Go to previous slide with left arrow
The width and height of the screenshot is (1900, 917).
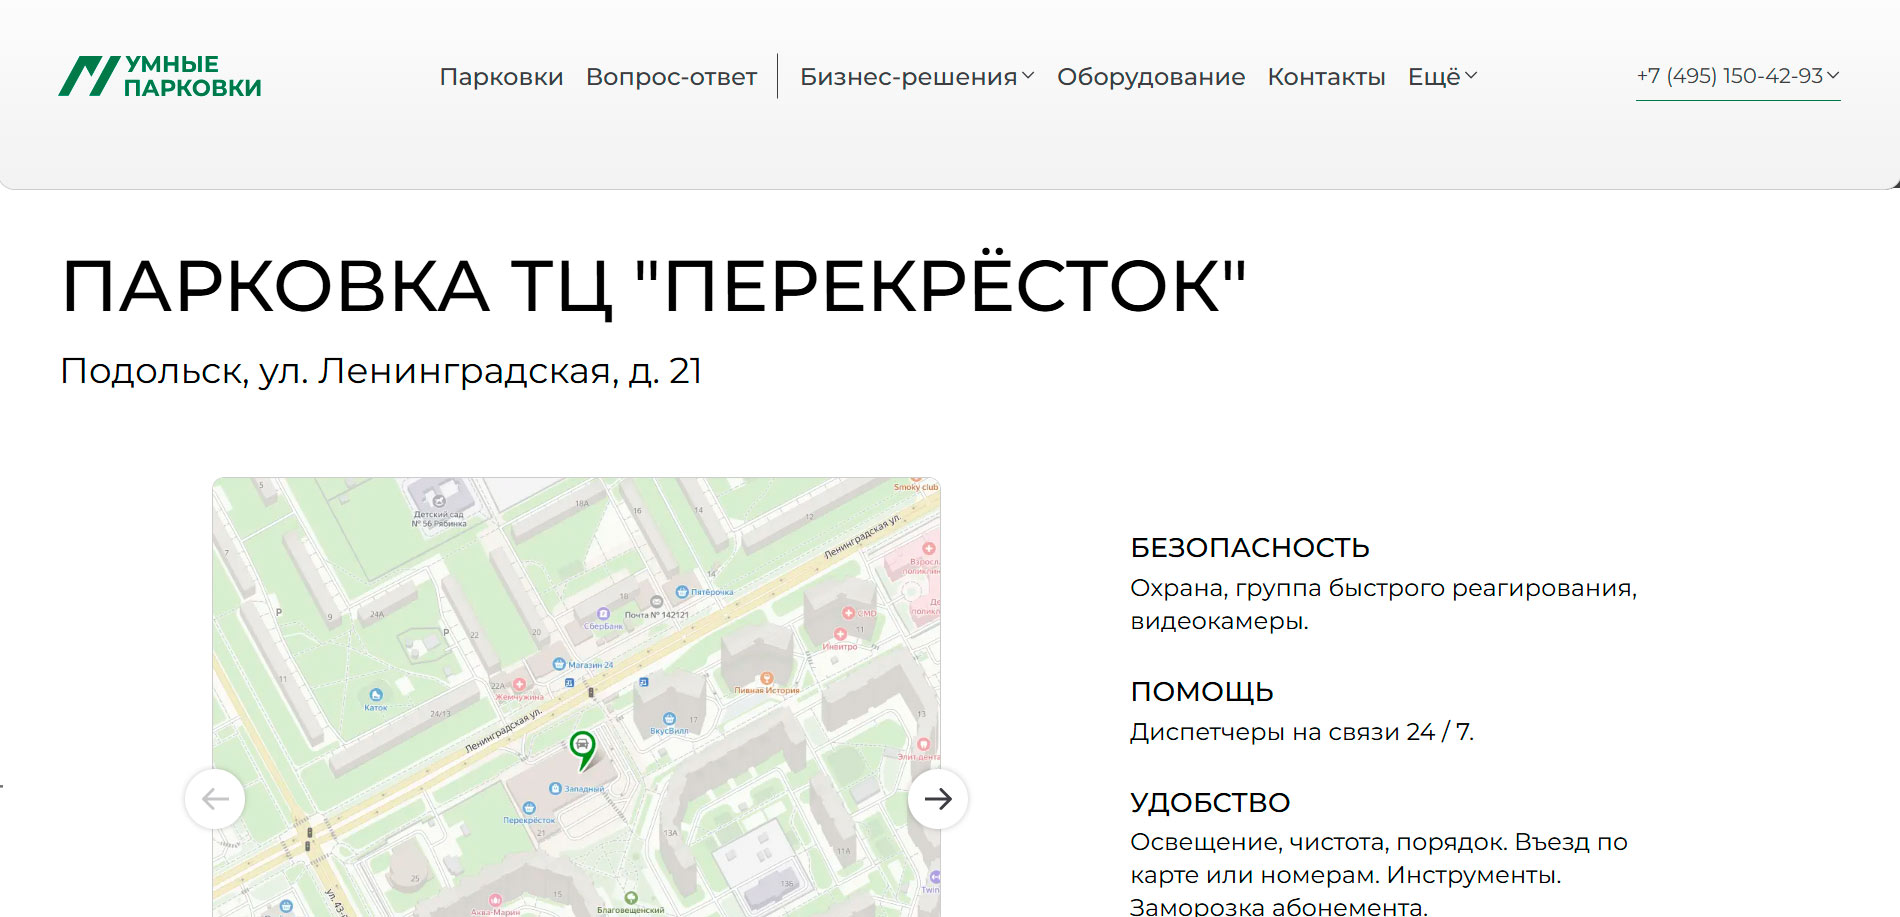215,798
